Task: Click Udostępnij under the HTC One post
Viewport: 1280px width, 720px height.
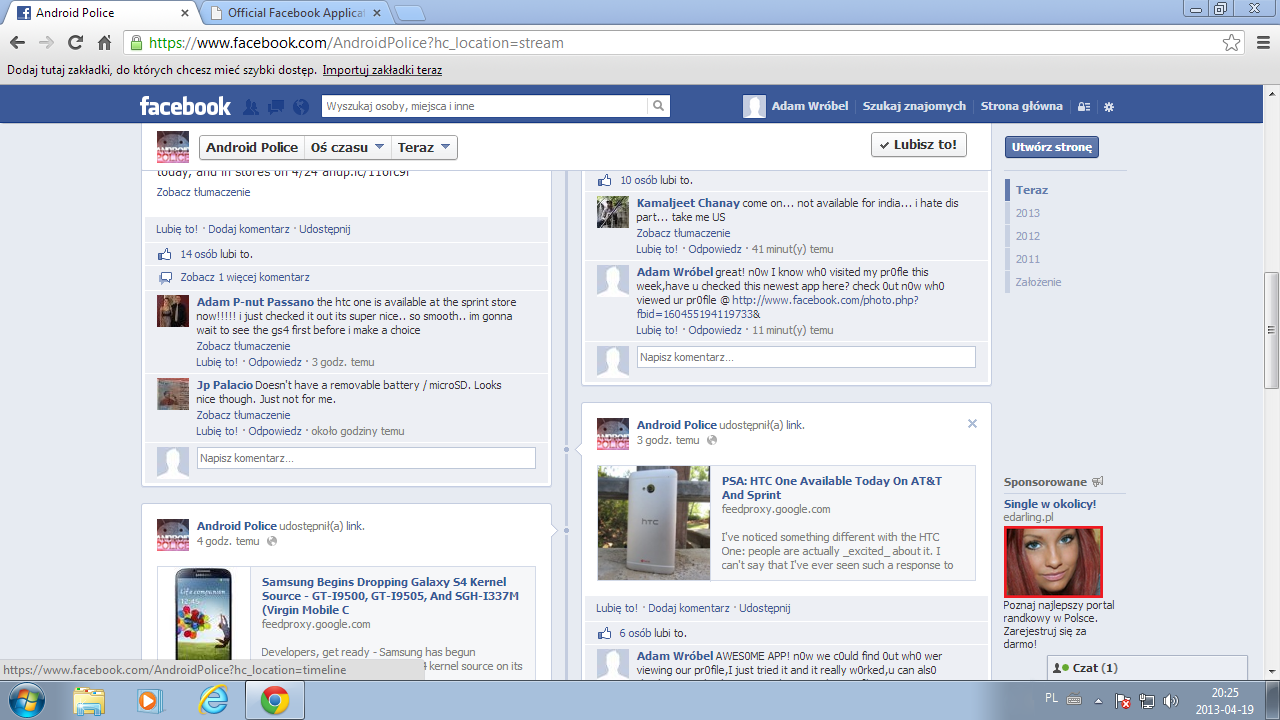Action: click(x=765, y=608)
